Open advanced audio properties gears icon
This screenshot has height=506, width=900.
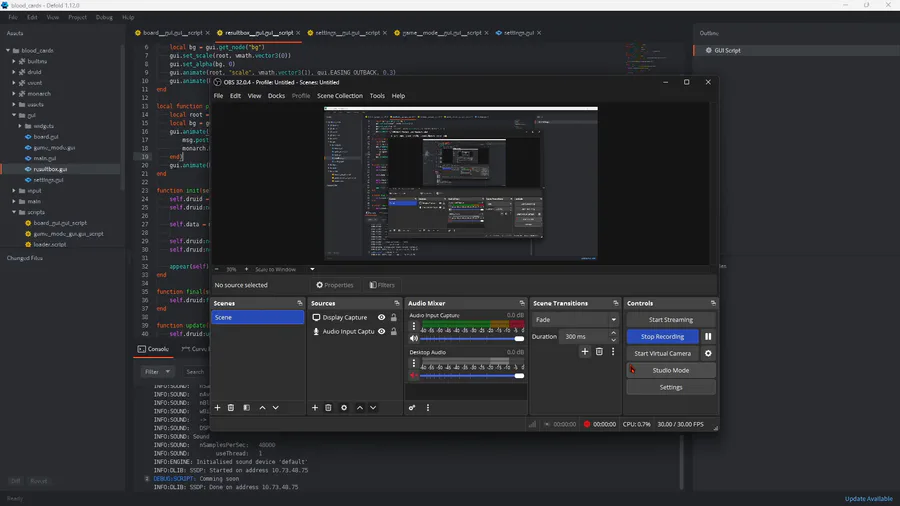(x=412, y=408)
